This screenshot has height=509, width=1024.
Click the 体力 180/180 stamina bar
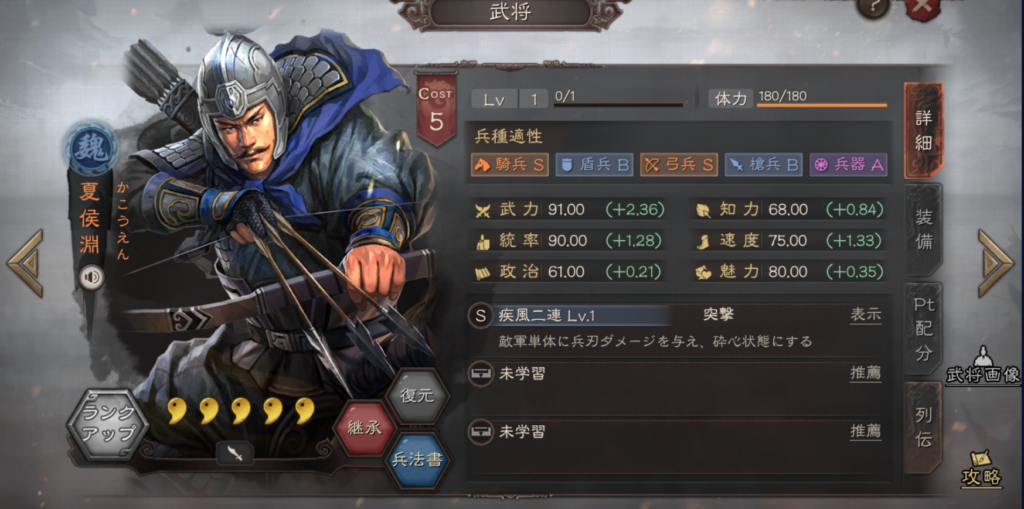click(797, 98)
